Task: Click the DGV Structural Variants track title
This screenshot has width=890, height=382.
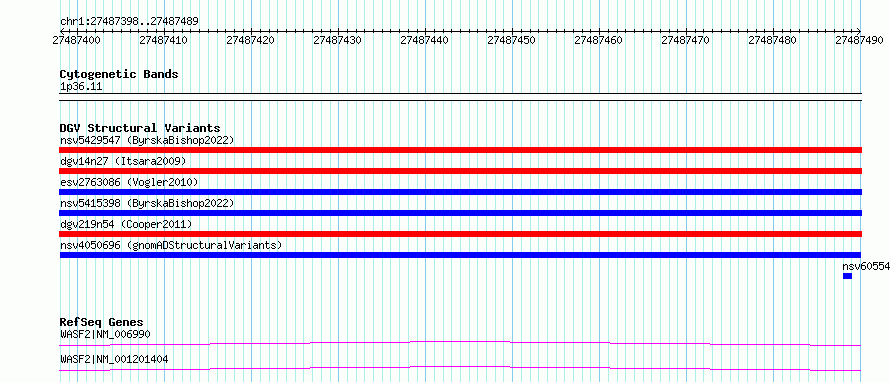Action: 140,128
